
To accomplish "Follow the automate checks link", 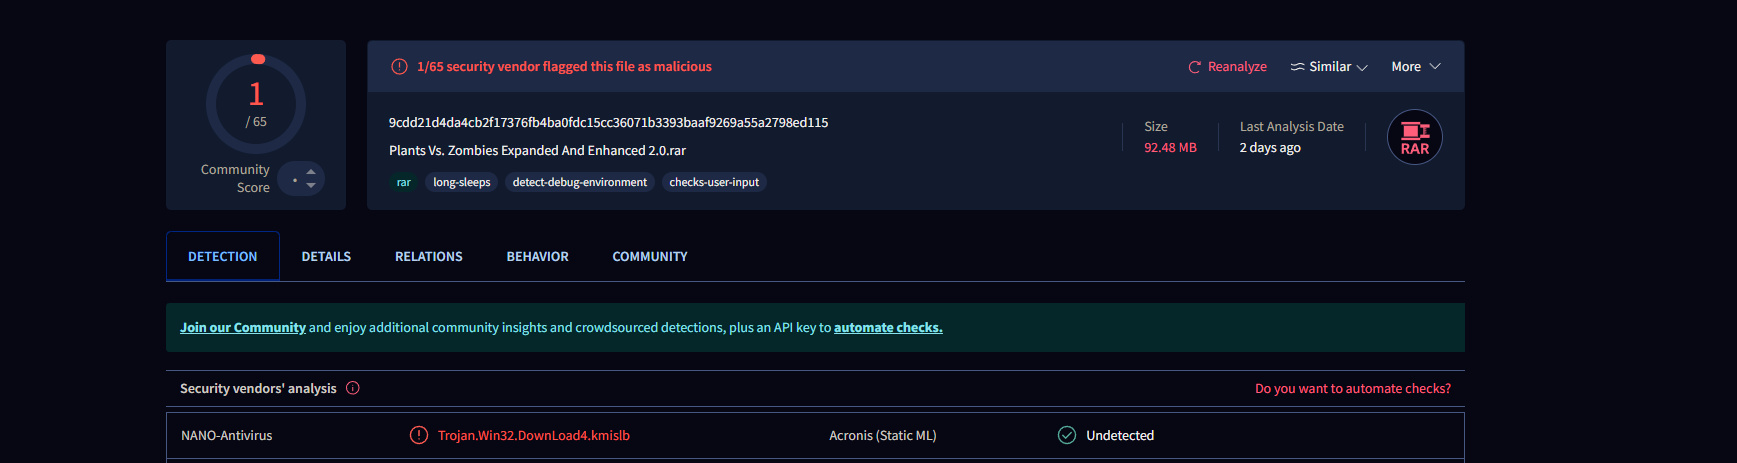I will tap(888, 328).
